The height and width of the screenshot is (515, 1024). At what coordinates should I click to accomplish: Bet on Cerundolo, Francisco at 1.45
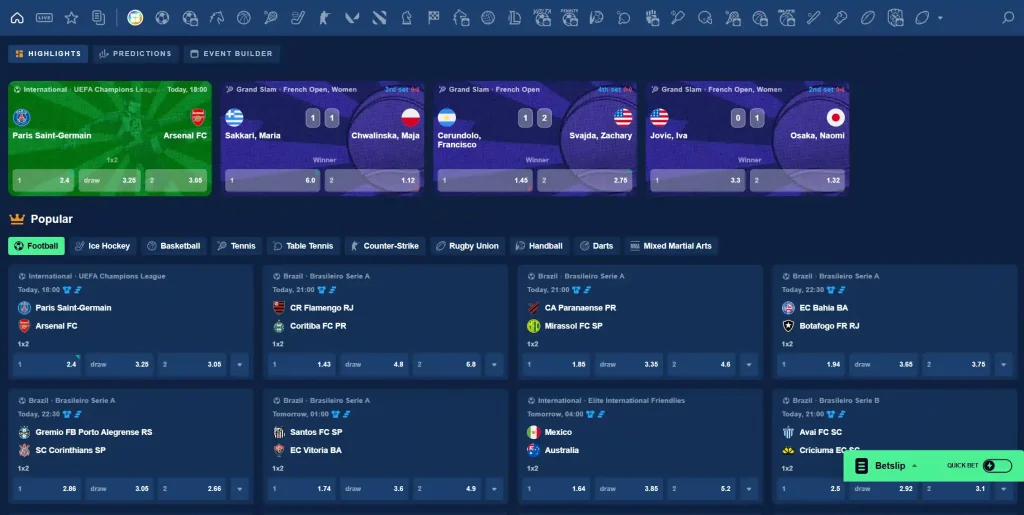pos(485,180)
